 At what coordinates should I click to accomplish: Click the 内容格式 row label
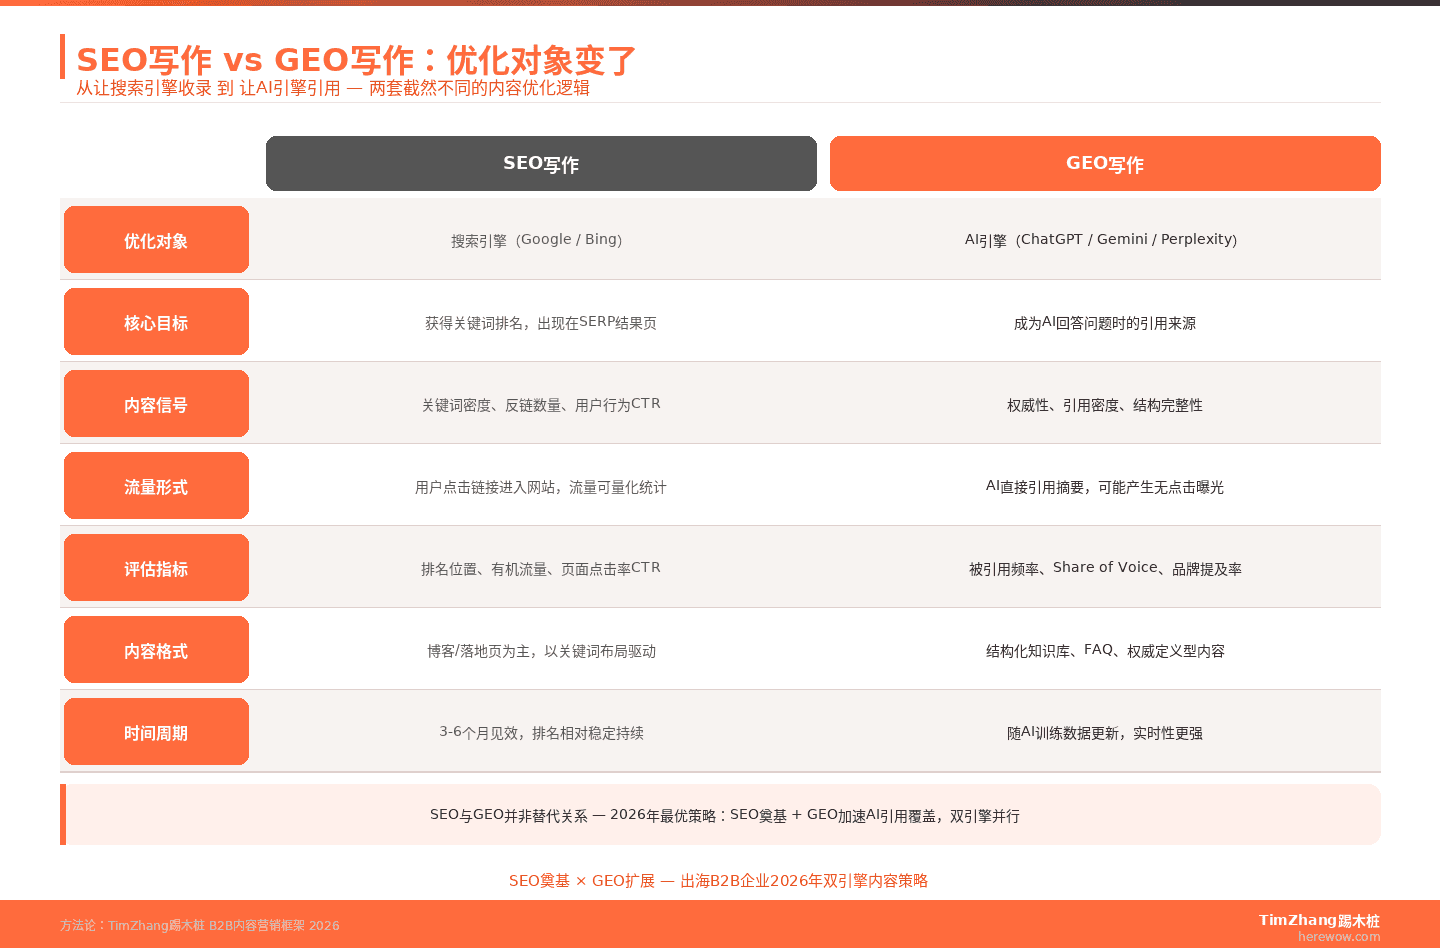click(x=156, y=649)
